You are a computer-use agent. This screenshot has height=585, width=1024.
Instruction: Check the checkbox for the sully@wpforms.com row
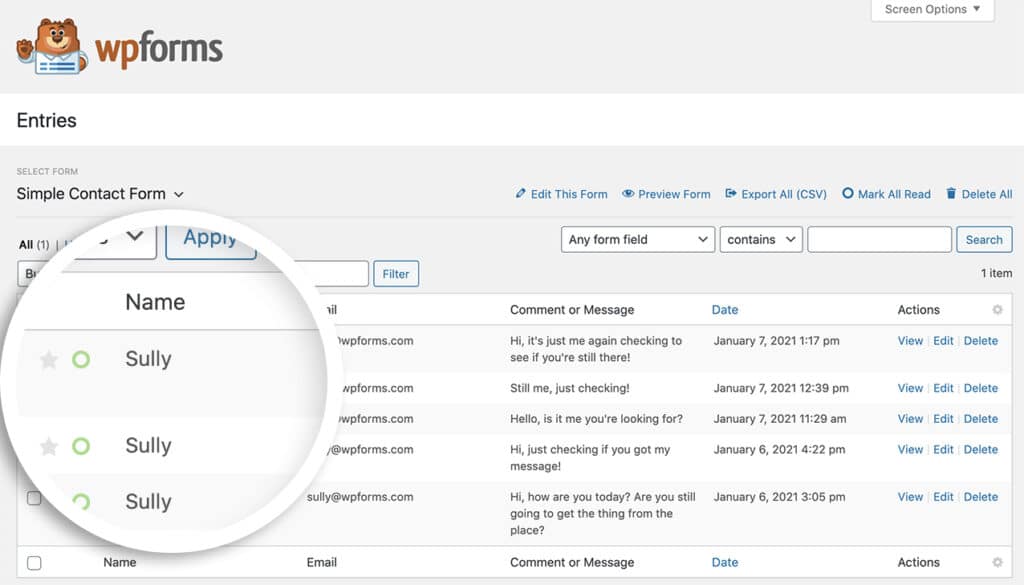(x=34, y=498)
